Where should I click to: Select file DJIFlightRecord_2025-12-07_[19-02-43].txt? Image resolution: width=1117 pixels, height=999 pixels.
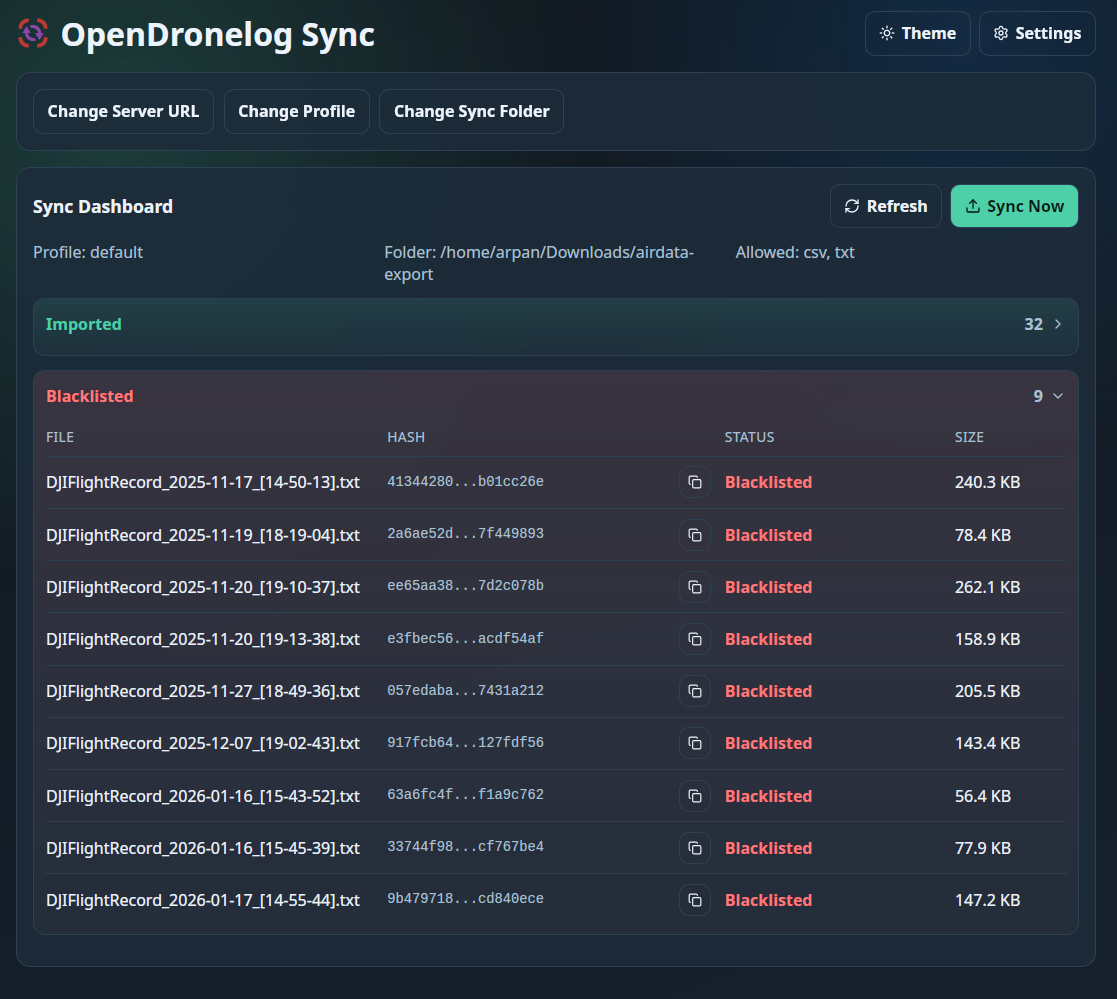[x=203, y=743]
